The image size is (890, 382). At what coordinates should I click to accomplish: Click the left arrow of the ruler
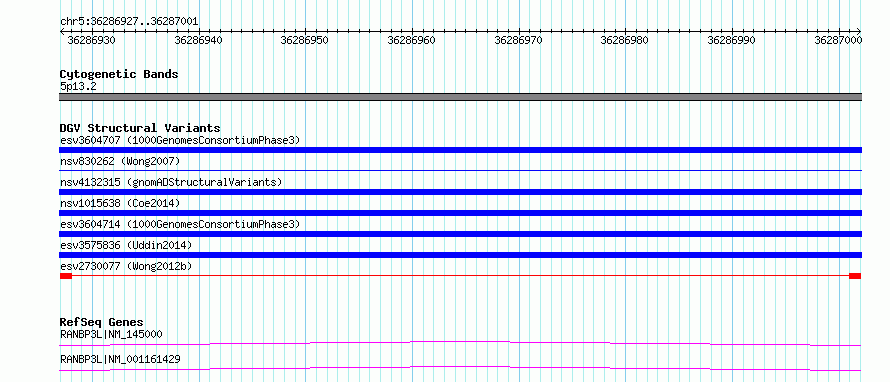point(62,32)
